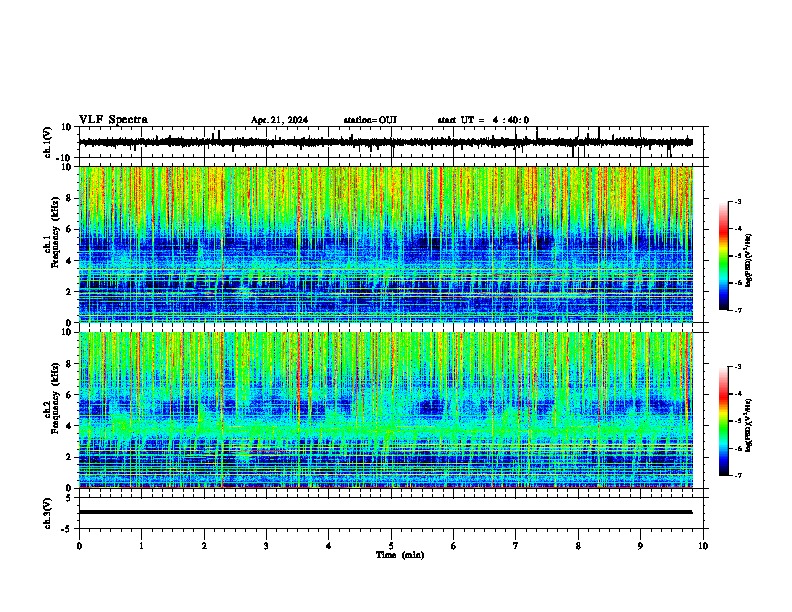Click the "6" kHz tick on ch.2 spectrogram
This screenshot has height=612, width=792.
click(70, 395)
